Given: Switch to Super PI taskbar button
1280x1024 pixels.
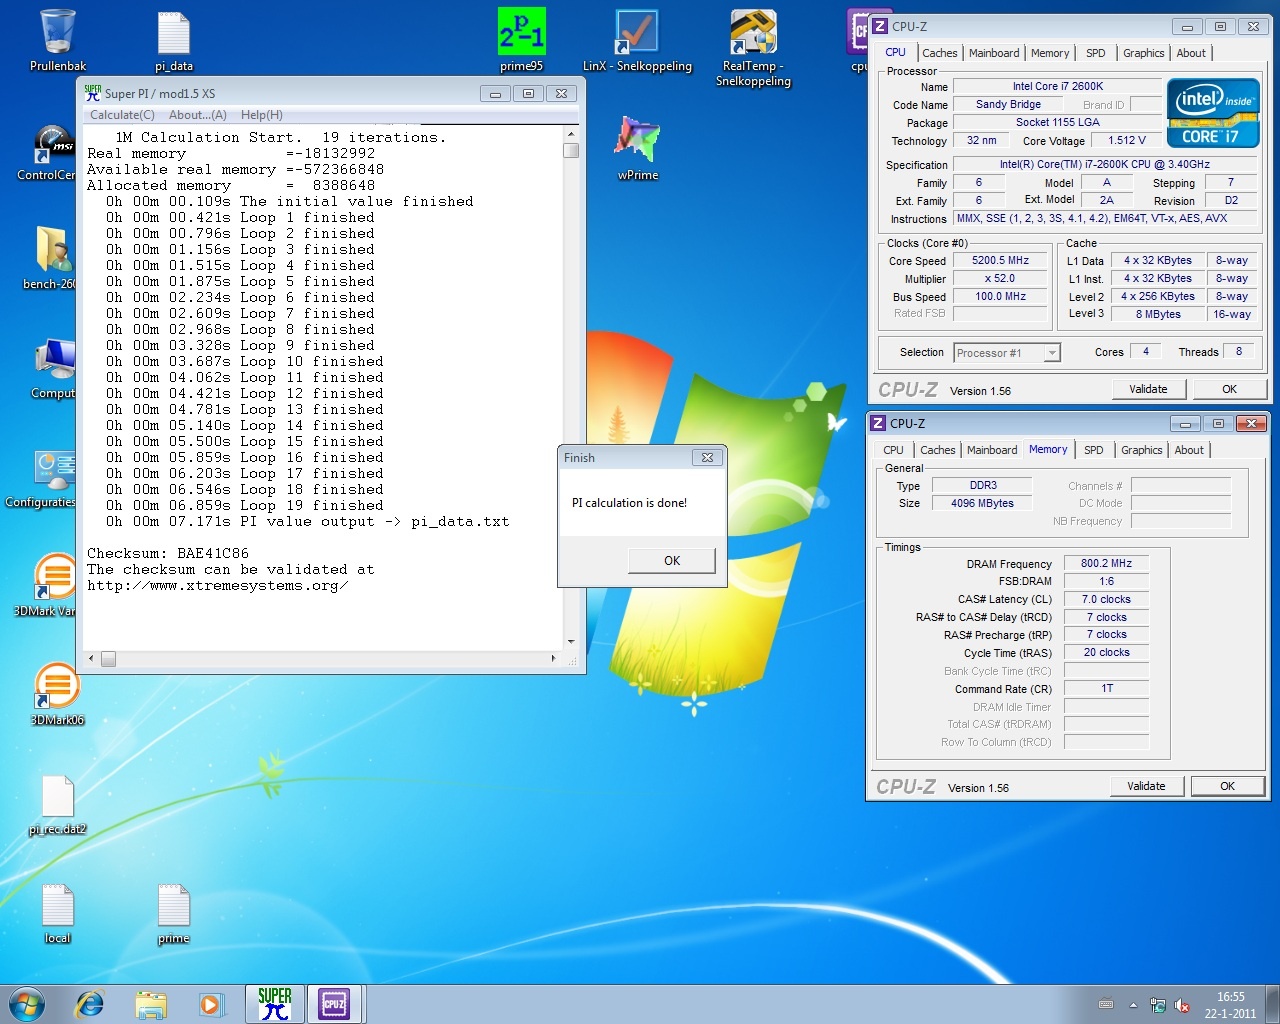Looking at the screenshot, I should [x=275, y=1004].
